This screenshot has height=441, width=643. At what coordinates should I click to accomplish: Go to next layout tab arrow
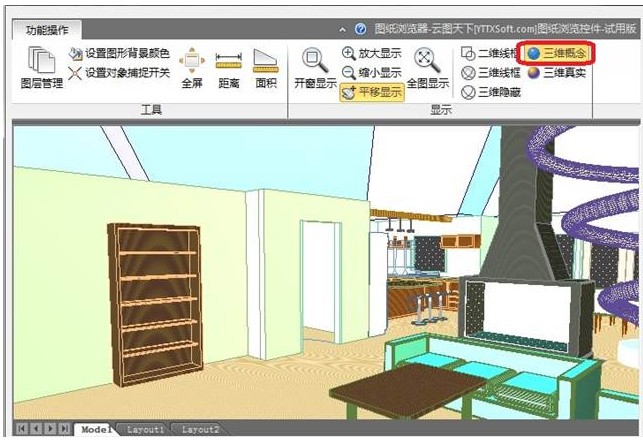(50, 429)
